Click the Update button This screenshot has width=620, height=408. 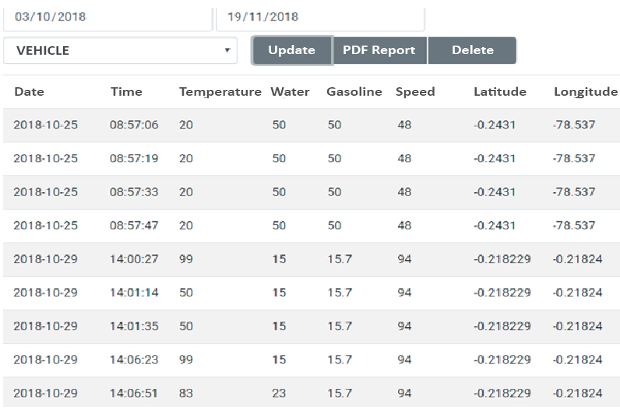292,50
